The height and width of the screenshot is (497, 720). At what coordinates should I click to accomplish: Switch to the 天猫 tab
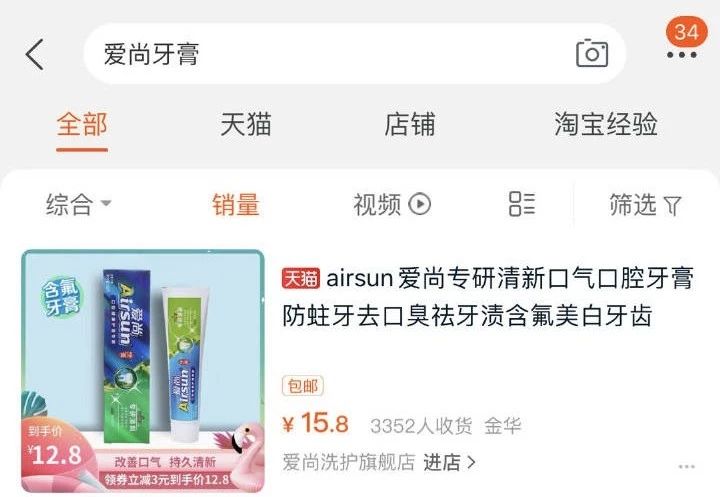[x=246, y=124]
